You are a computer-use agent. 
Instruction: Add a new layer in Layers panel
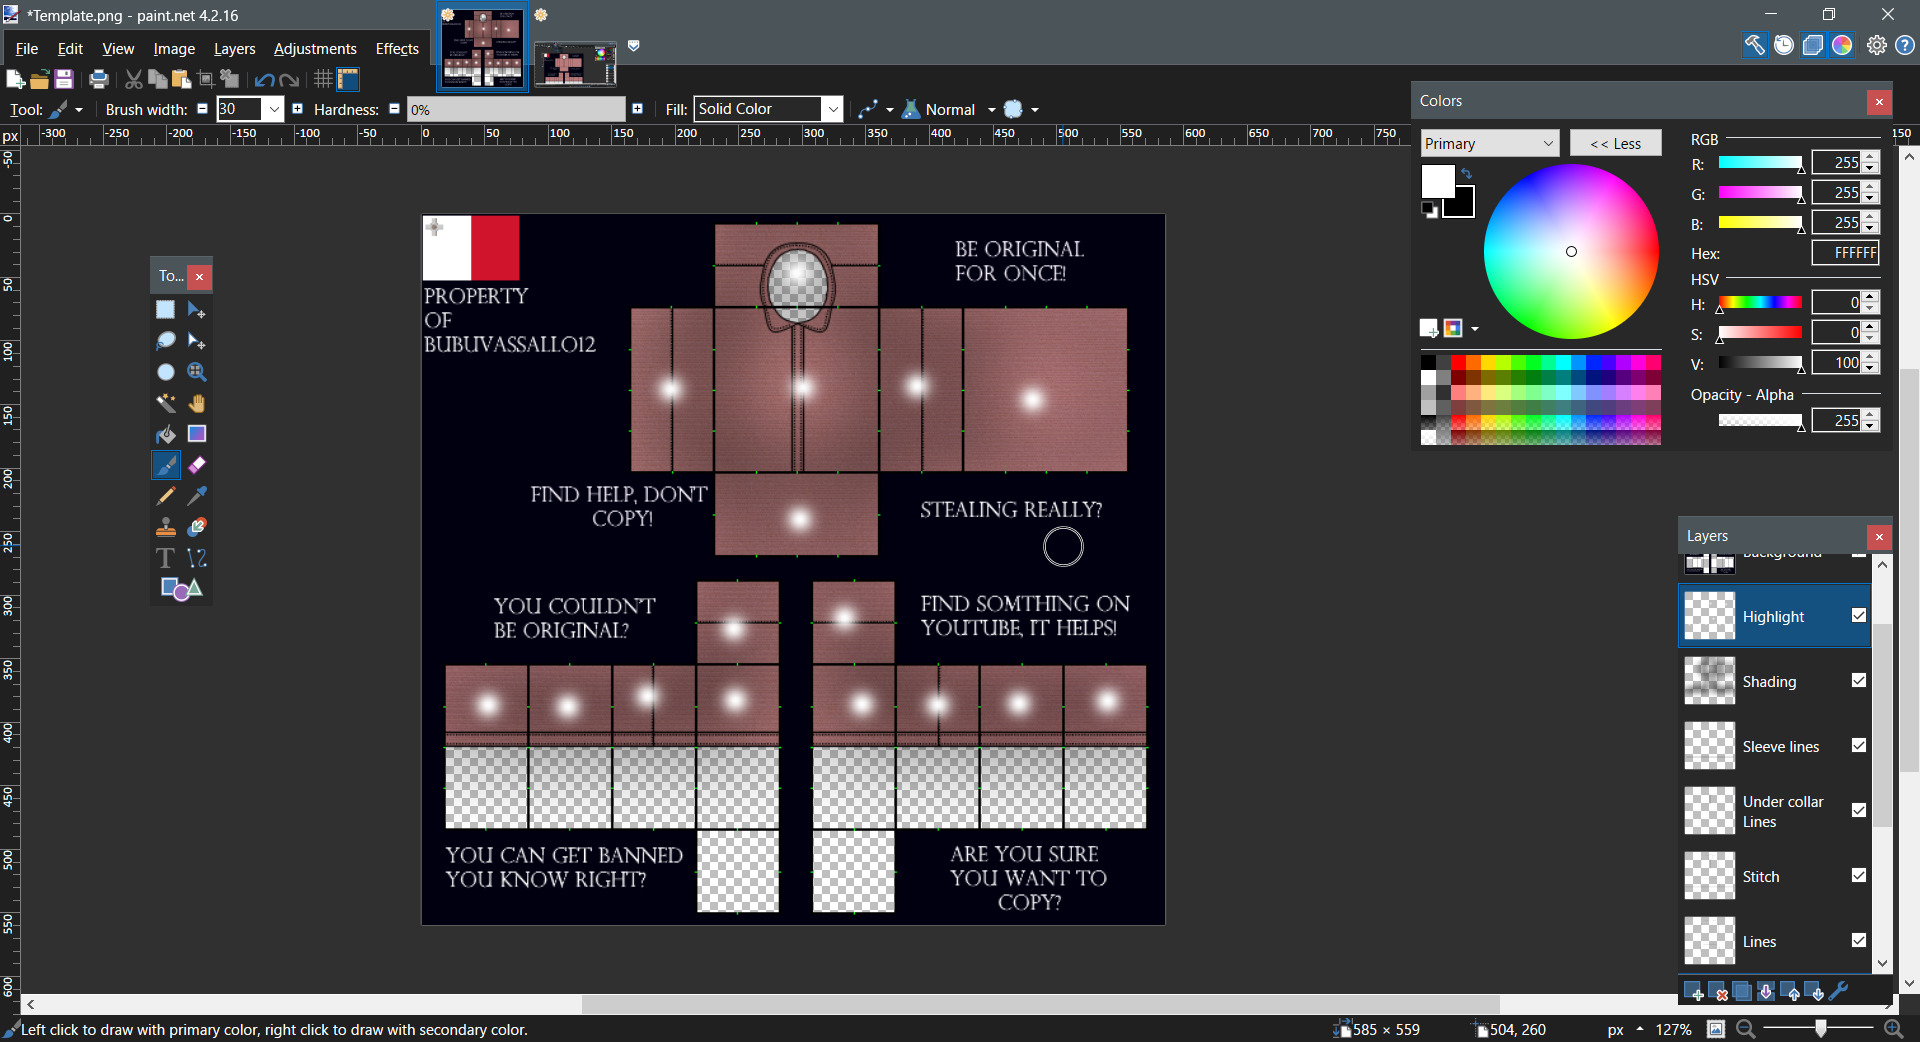point(1693,991)
